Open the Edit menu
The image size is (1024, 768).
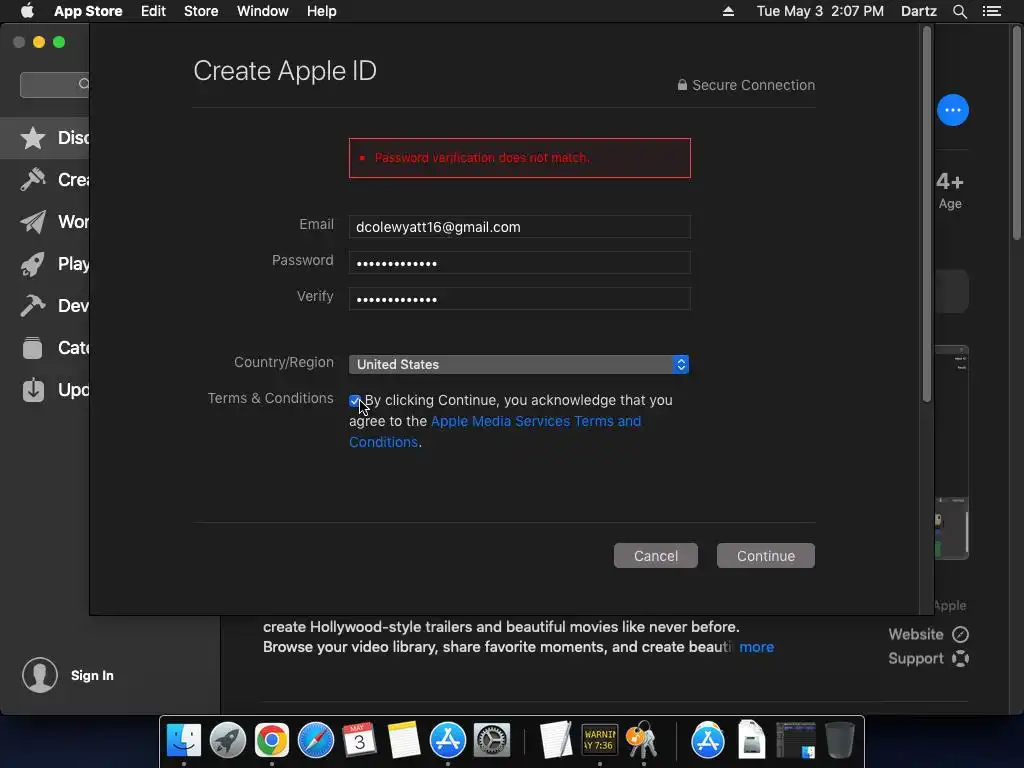(x=153, y=11)
